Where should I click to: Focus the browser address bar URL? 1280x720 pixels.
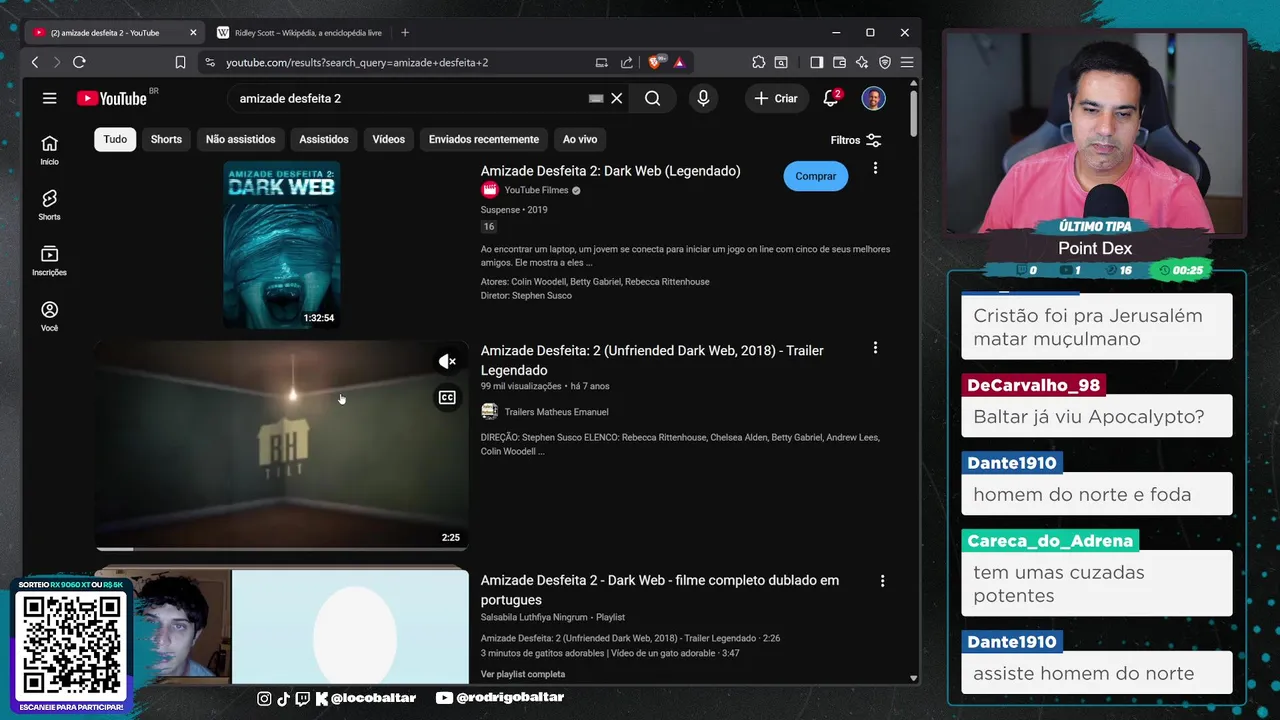pyautogui.click(x=357, y=62)
